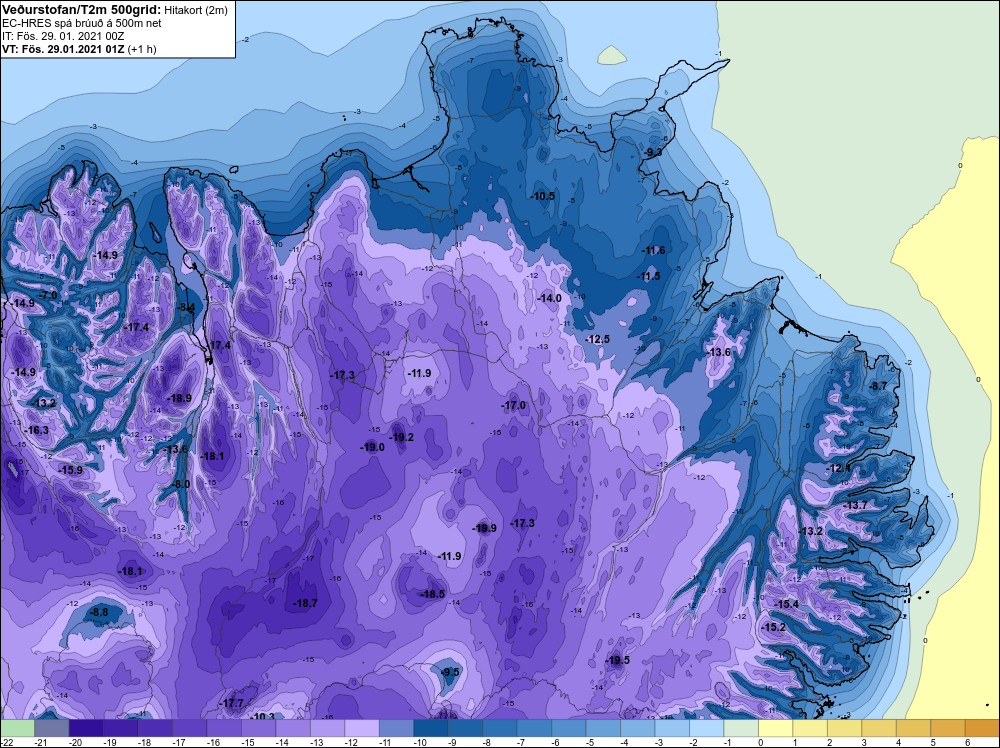Pick the -19.0 temperature label

(x=372, y=447)
